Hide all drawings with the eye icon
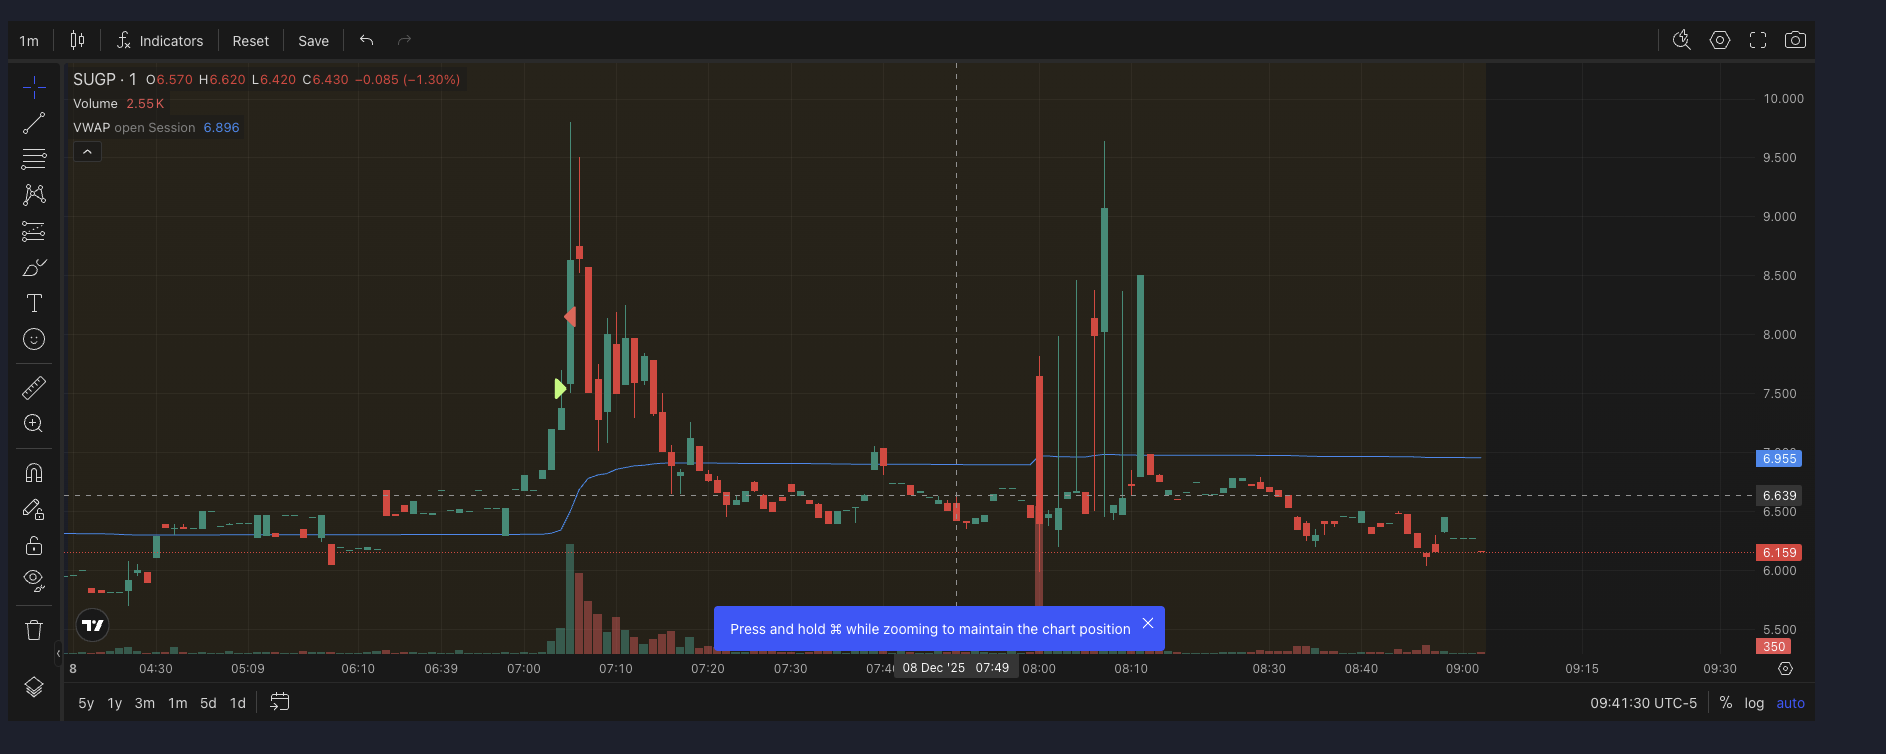 coord(34,580)
